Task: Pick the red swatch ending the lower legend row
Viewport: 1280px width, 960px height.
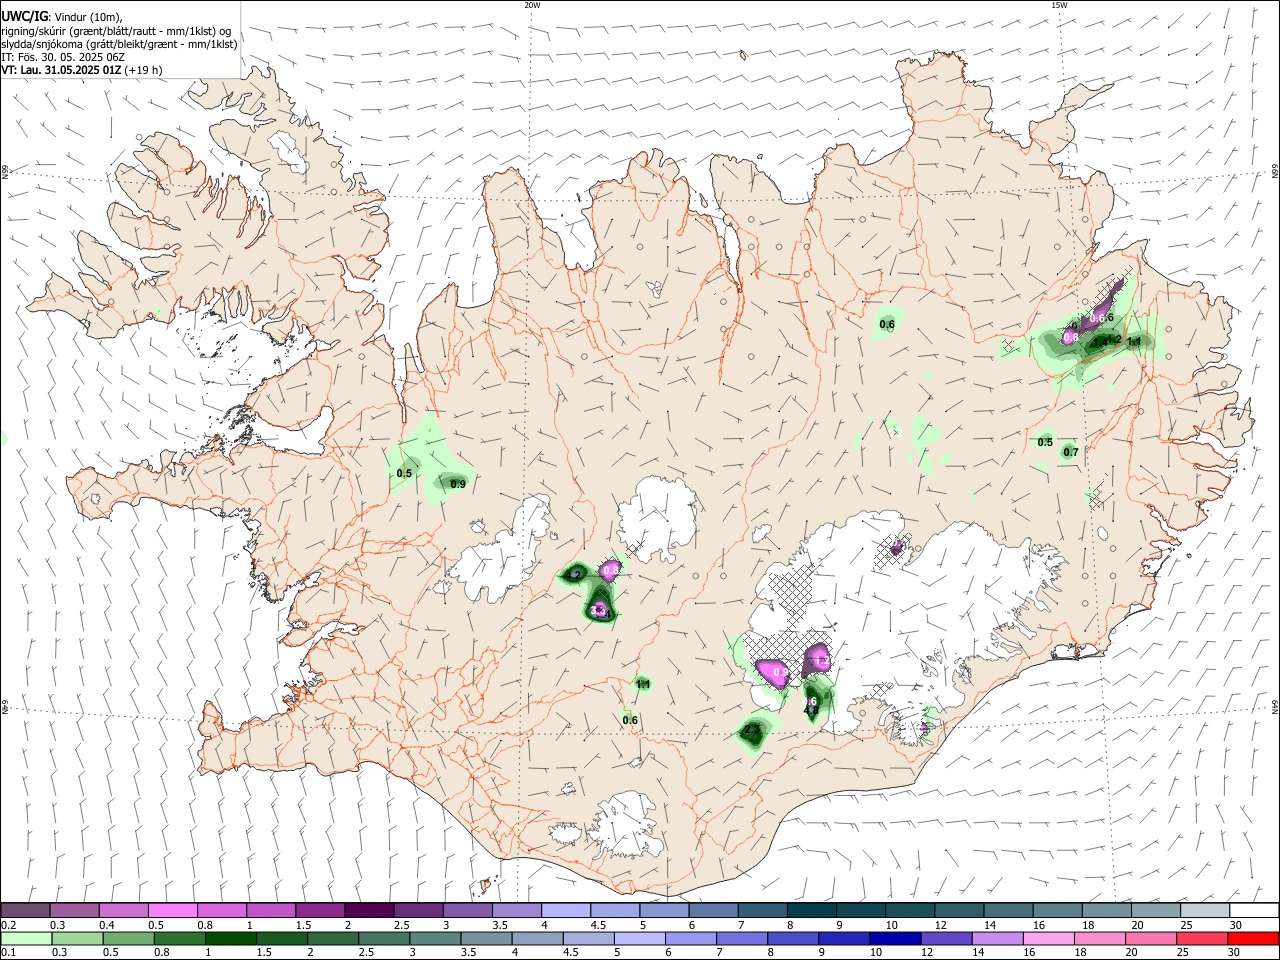Action: point(1254,938)
